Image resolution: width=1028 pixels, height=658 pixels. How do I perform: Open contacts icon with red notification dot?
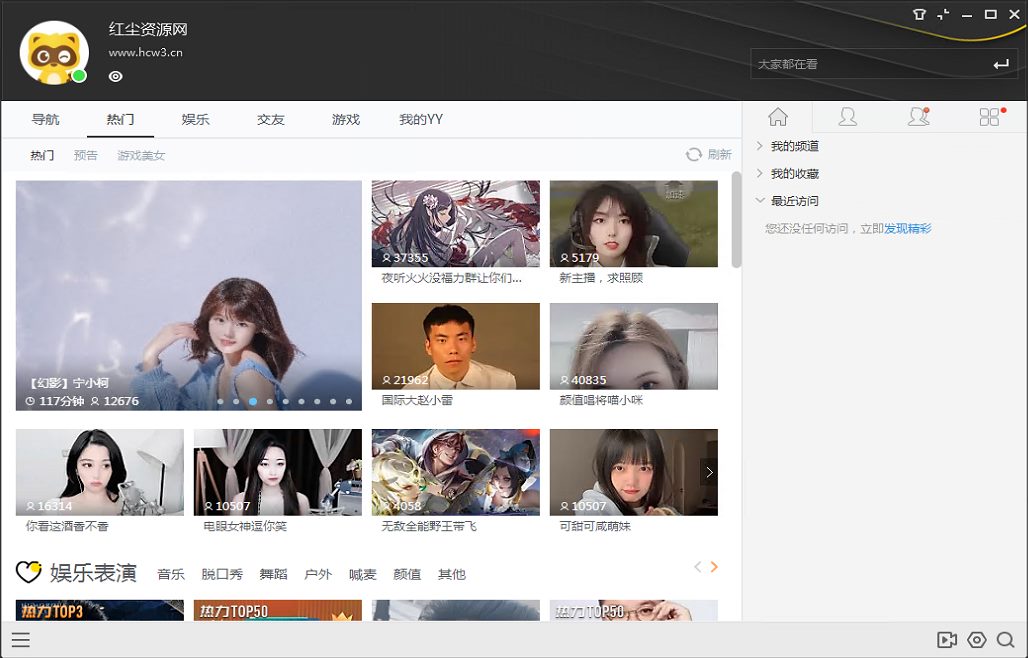coord(918,116)
